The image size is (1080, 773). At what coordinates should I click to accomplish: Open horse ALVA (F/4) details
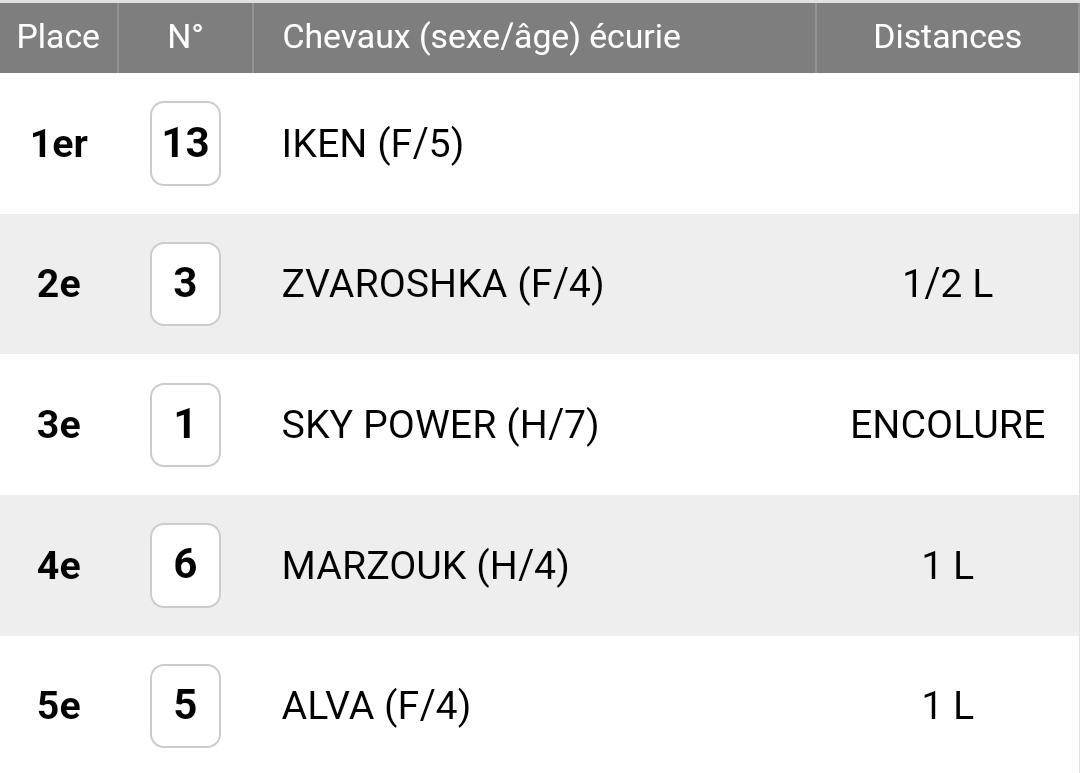[x=376, y=706]
